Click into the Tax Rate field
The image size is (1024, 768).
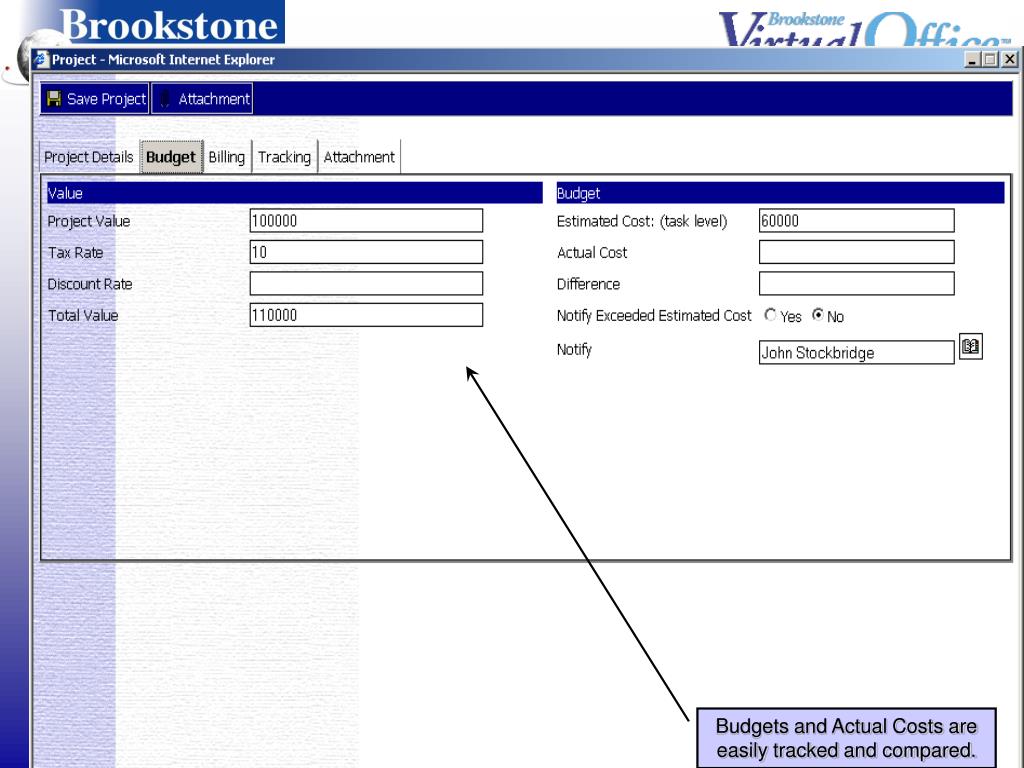tap(366, 252)
